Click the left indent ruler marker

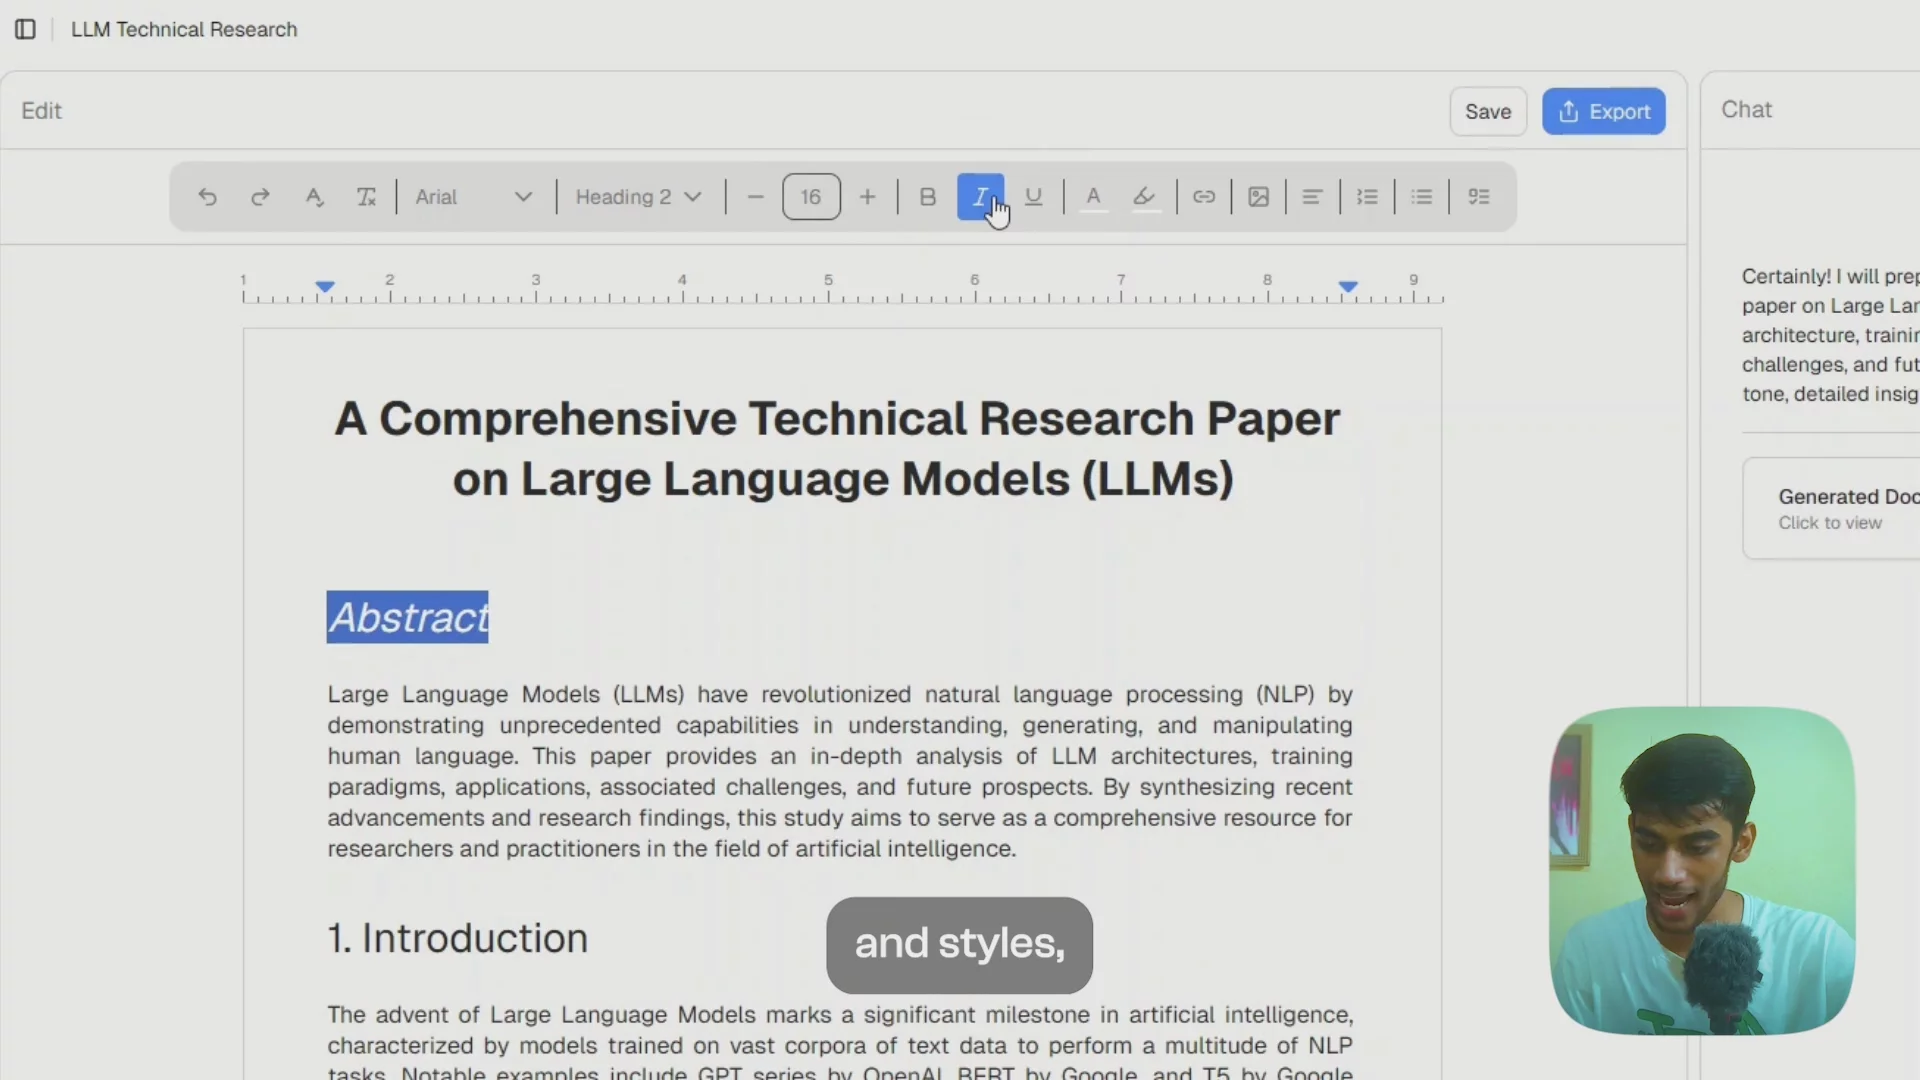[325, 287]
